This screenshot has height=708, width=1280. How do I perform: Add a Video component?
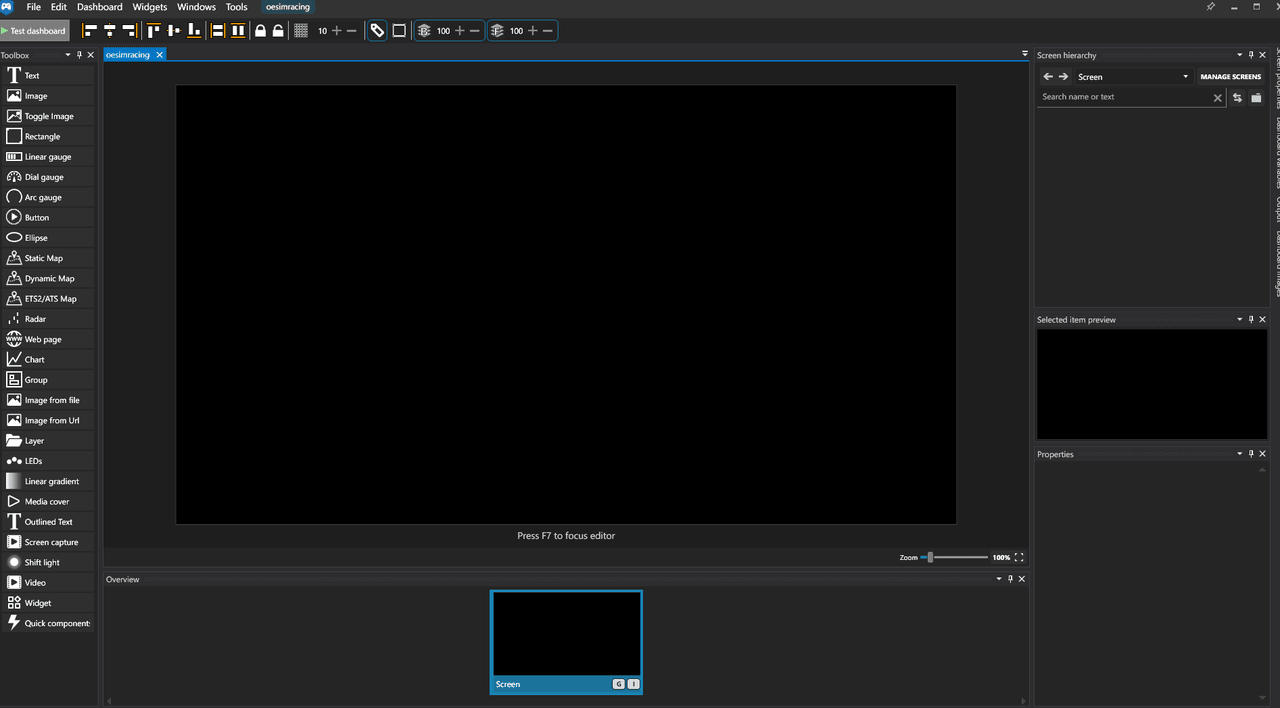pyautogui.click(x=47, y=582)
